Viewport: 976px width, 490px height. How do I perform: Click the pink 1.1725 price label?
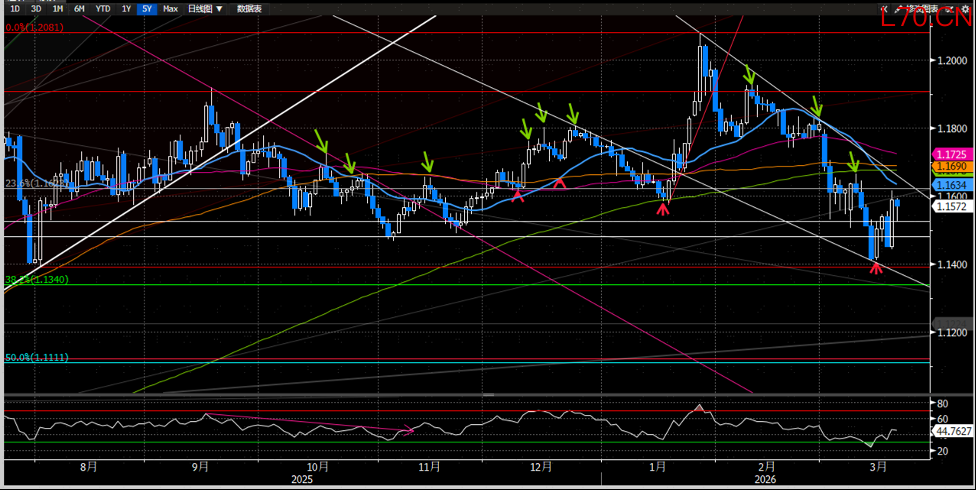(x=948, y=153)
